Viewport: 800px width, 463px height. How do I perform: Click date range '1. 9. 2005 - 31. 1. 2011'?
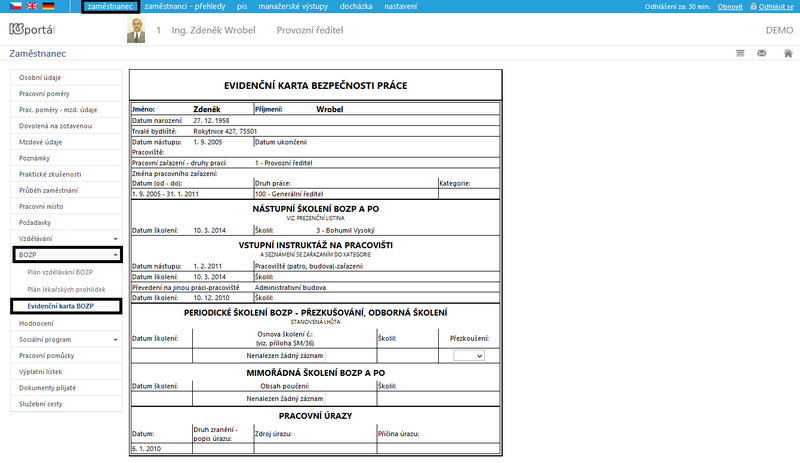click(x=165, y=194)
